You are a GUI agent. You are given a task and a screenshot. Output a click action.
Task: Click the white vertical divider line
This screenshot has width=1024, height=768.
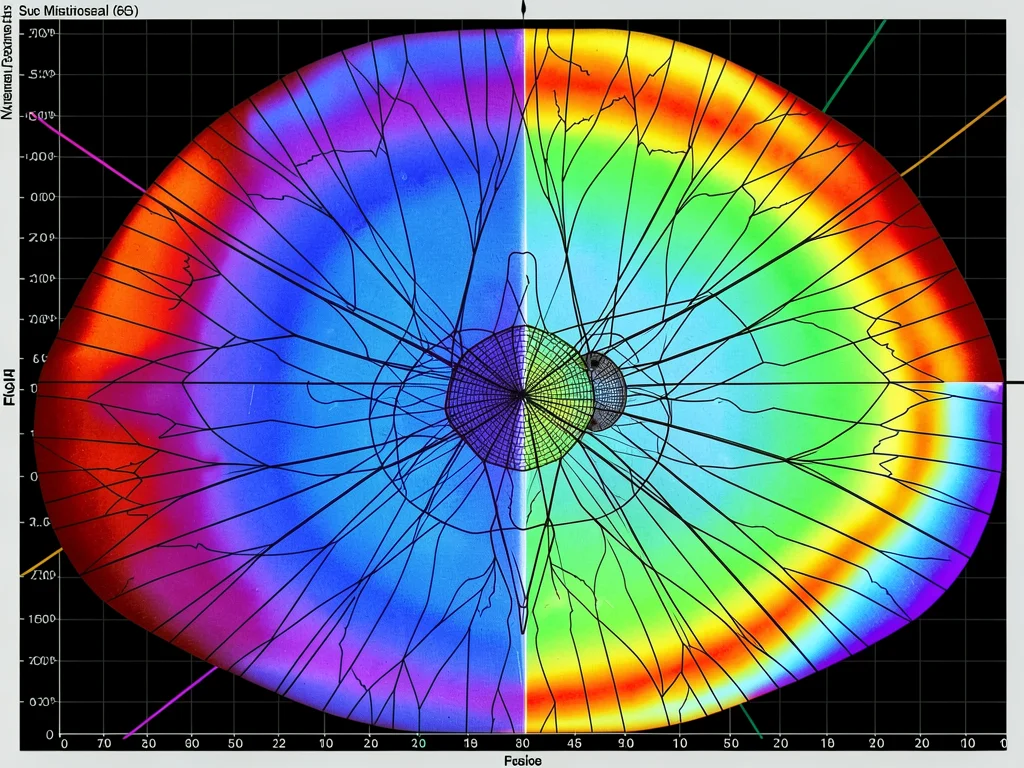(524, 381)
